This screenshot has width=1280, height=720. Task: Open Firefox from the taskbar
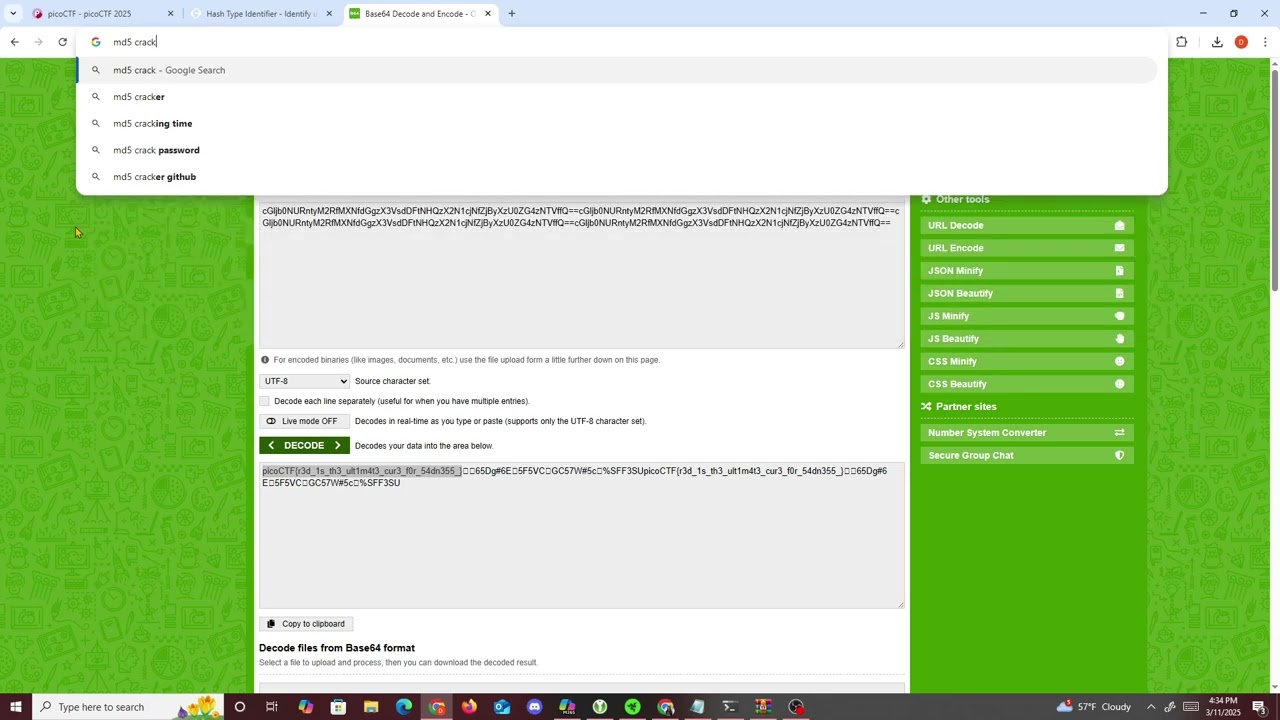click(x=469, y=707)
